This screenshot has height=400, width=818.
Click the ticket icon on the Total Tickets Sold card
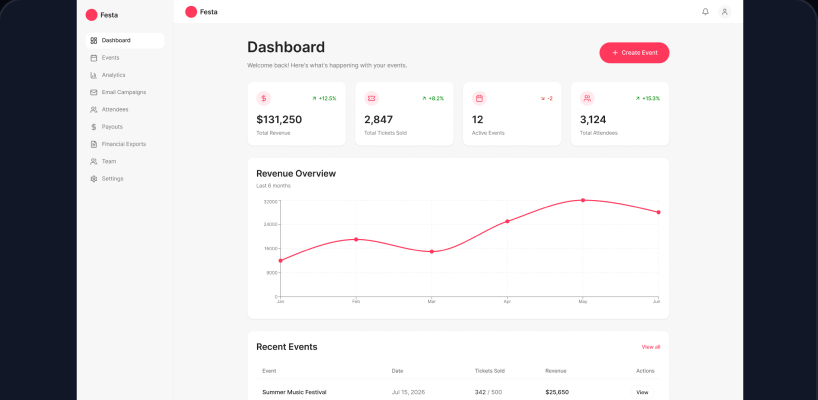tap(371, 98)
